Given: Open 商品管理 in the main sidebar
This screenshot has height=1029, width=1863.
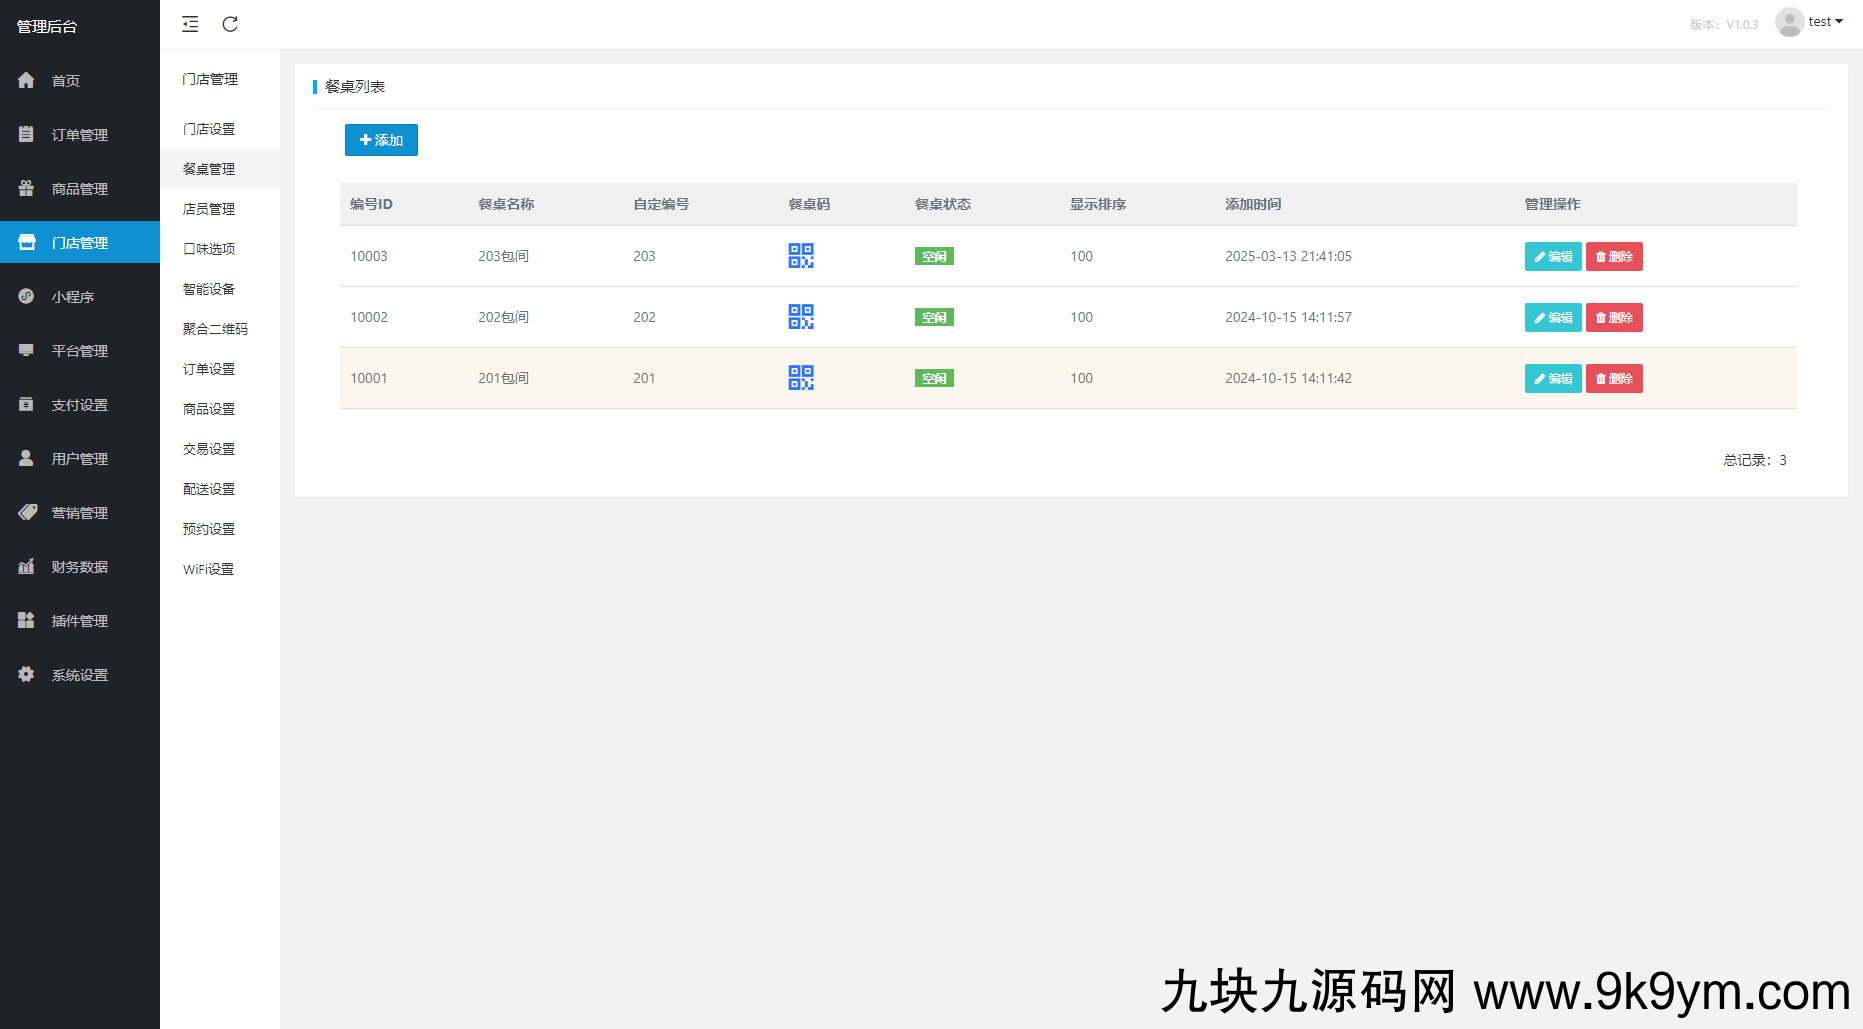Looking at the screenshot, I should click(80, 189).
